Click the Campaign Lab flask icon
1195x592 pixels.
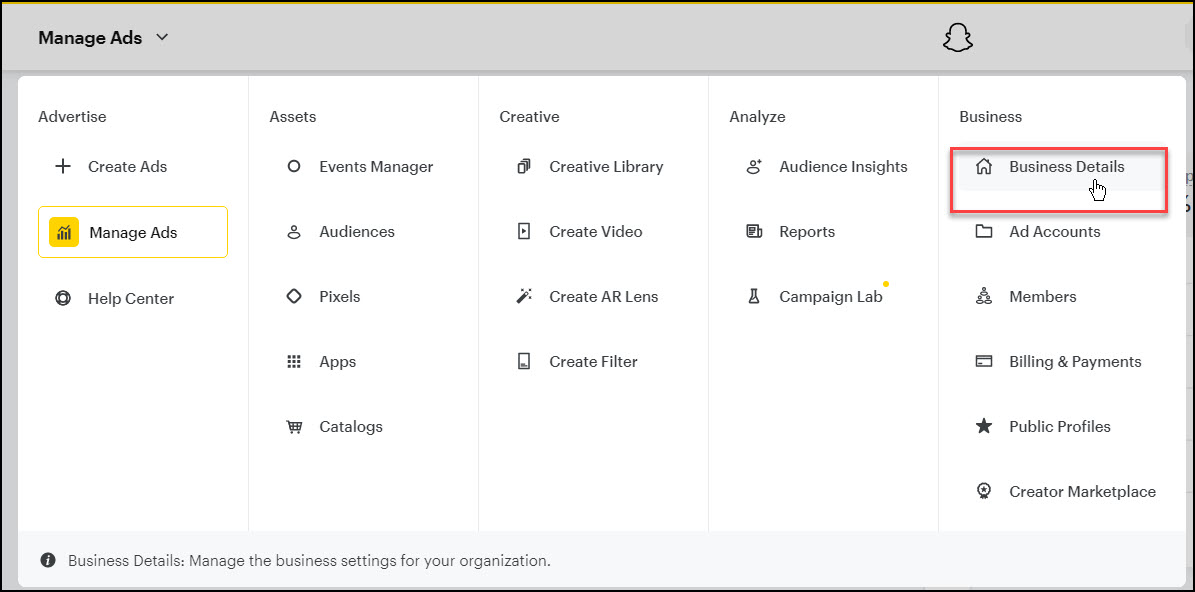coord(754,296)
